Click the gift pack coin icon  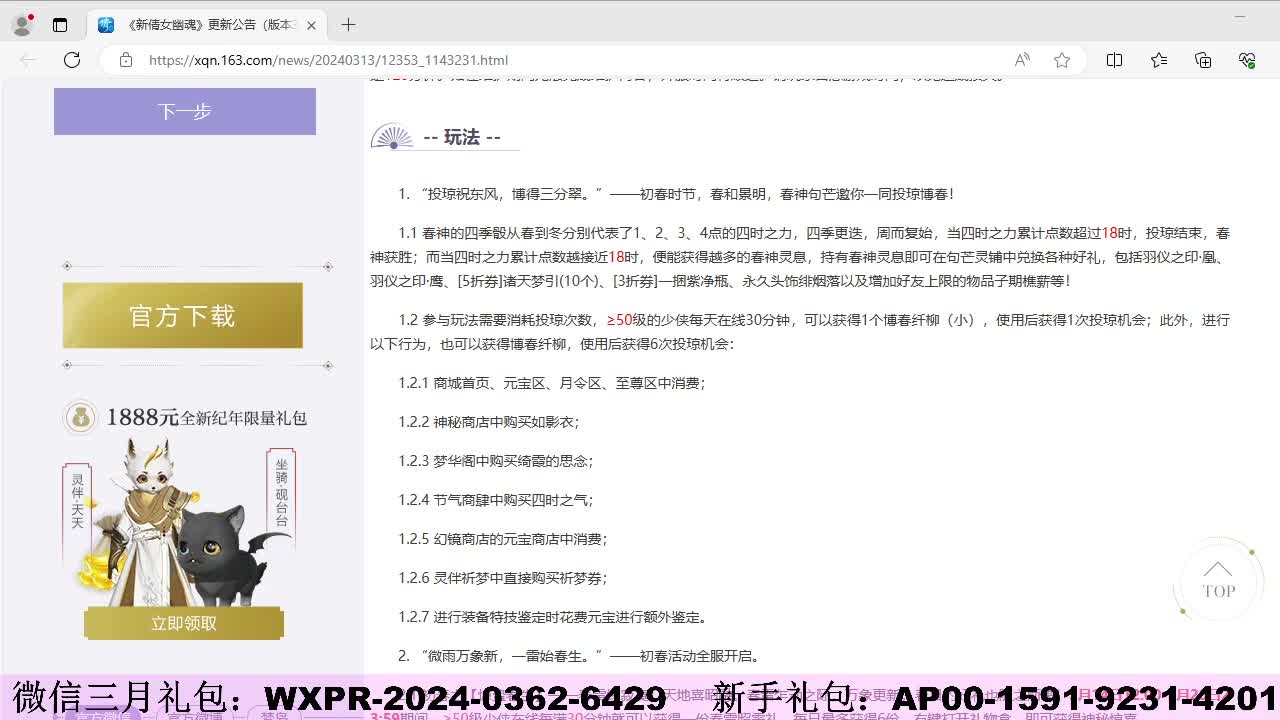80,417
